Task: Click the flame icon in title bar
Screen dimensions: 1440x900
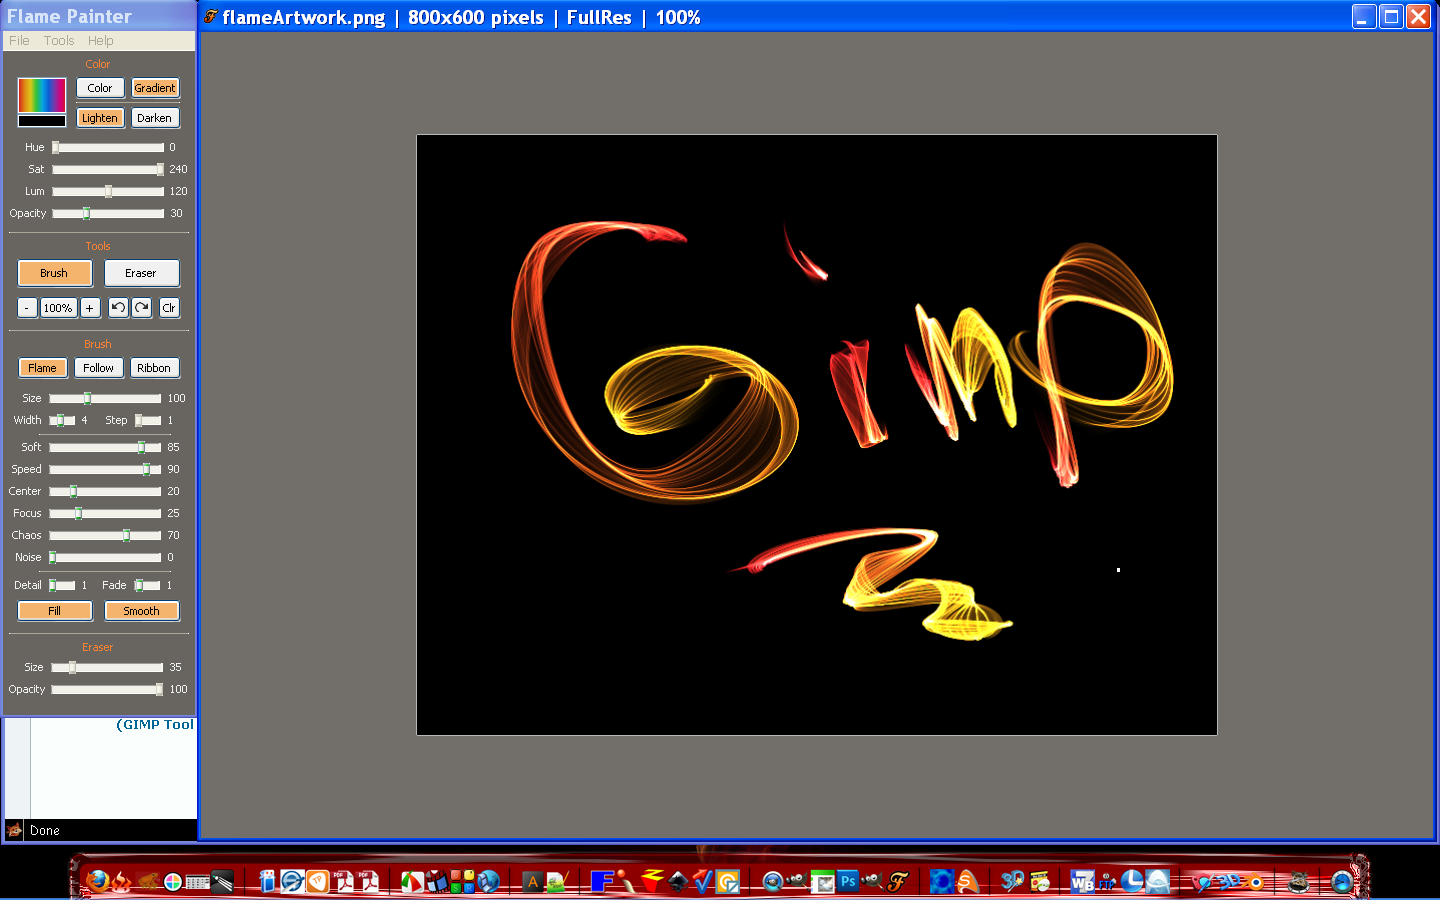Action: (x=211, y=16)
